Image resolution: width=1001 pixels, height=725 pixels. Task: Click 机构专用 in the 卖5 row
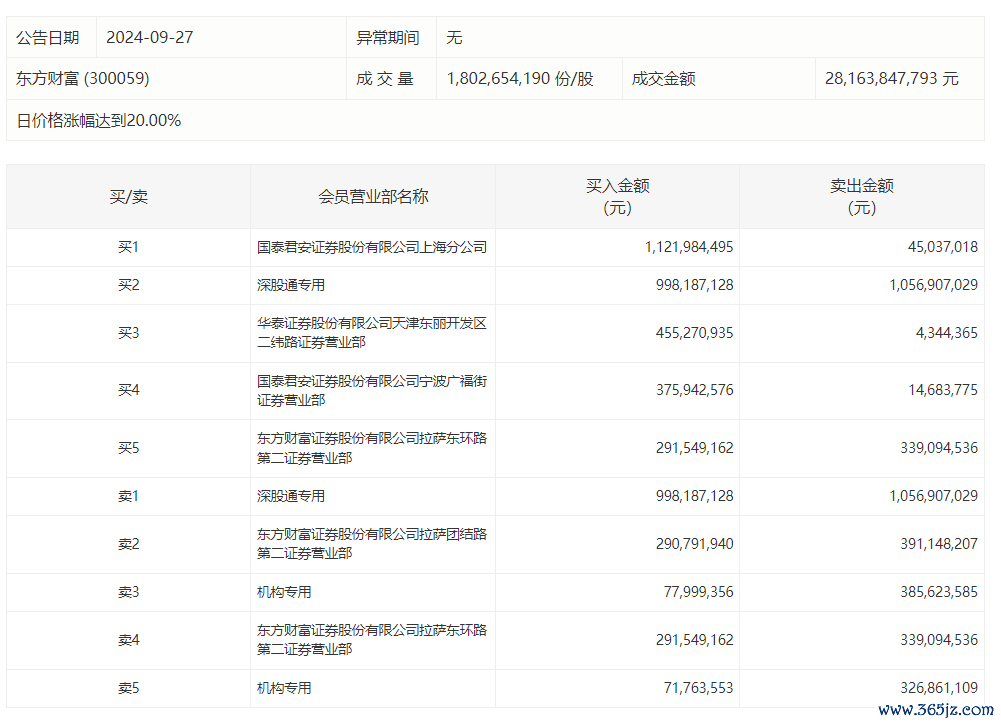[x=284, y=689]
